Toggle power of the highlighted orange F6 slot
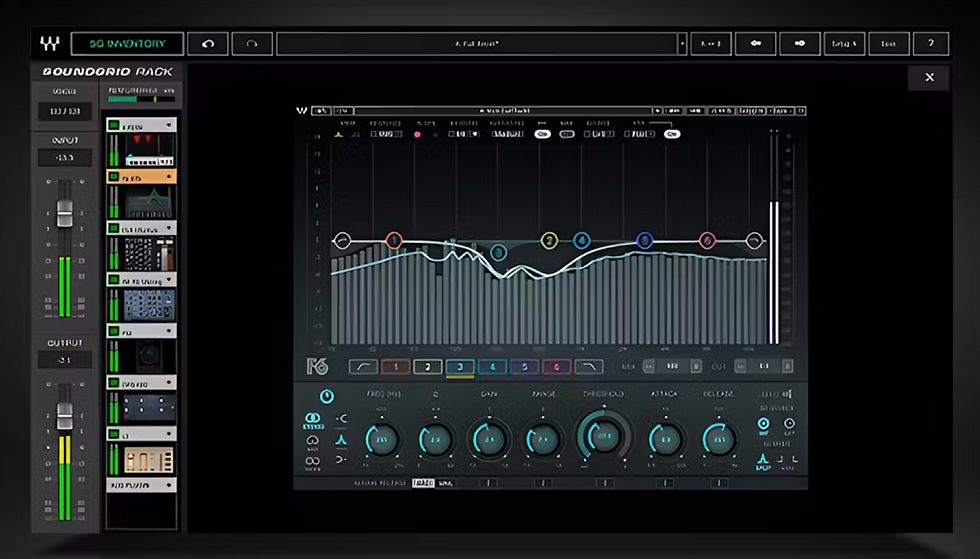This screenshot has width=980, height=559. coord(114,177)
